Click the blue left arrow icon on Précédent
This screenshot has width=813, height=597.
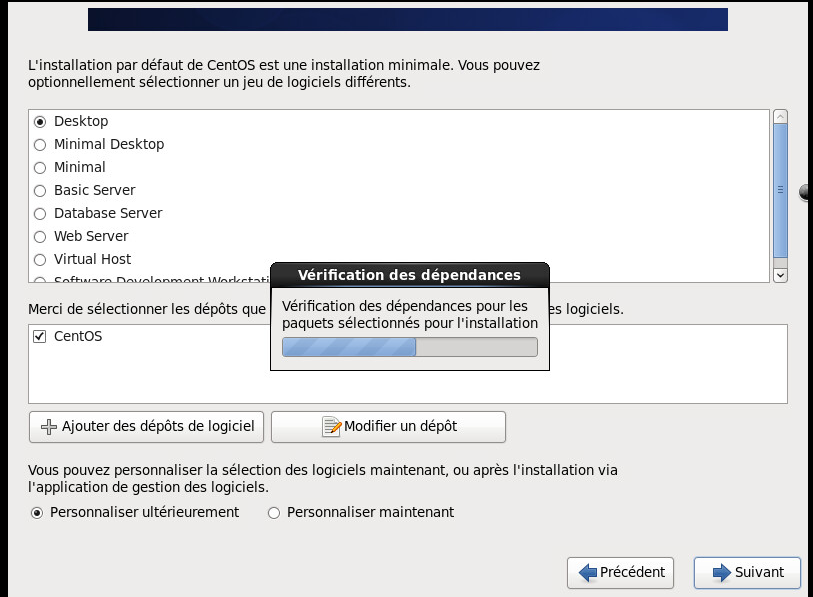coord(588,573)
